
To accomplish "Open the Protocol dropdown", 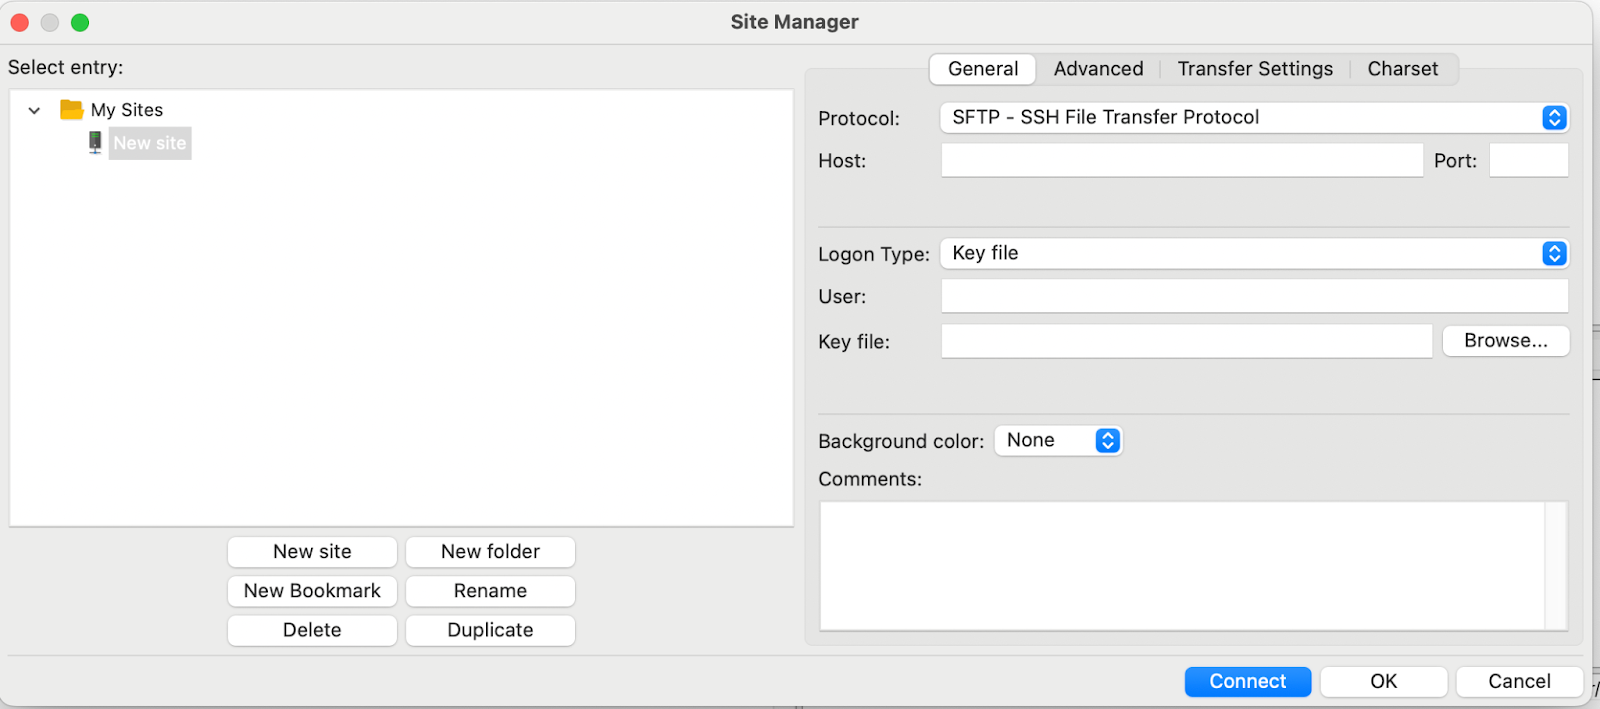I will point(1254,117).
